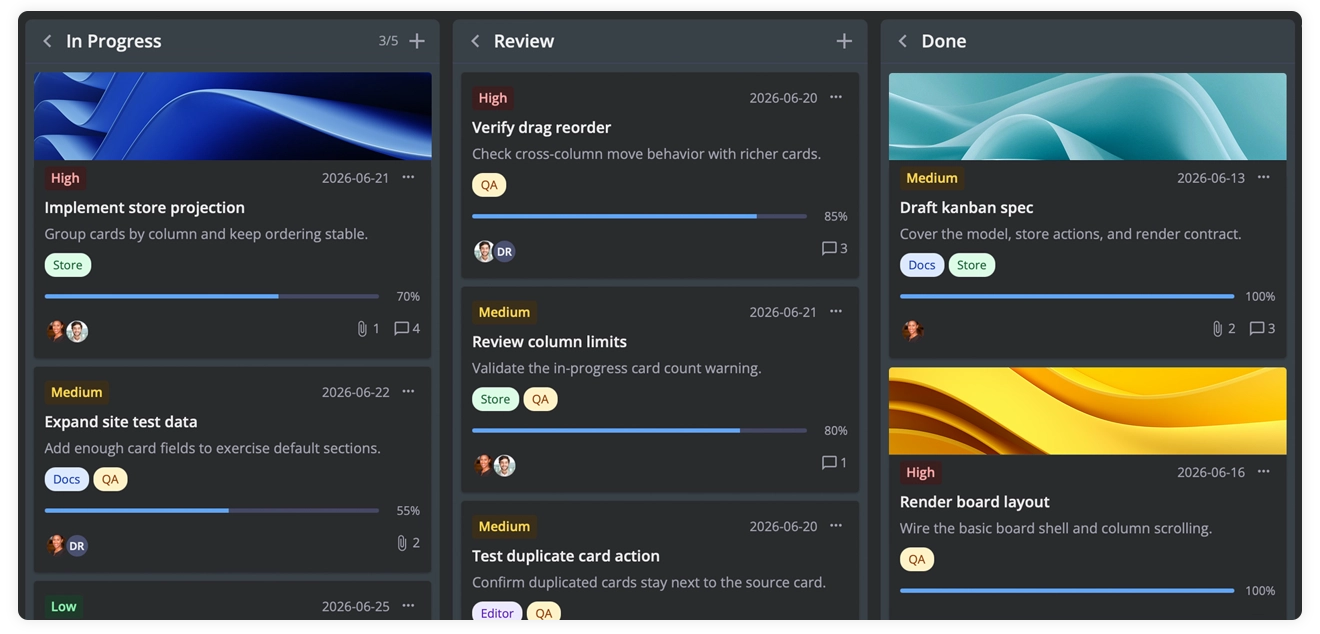Click High priority badge on Verify drag reorder

(493, 98)
